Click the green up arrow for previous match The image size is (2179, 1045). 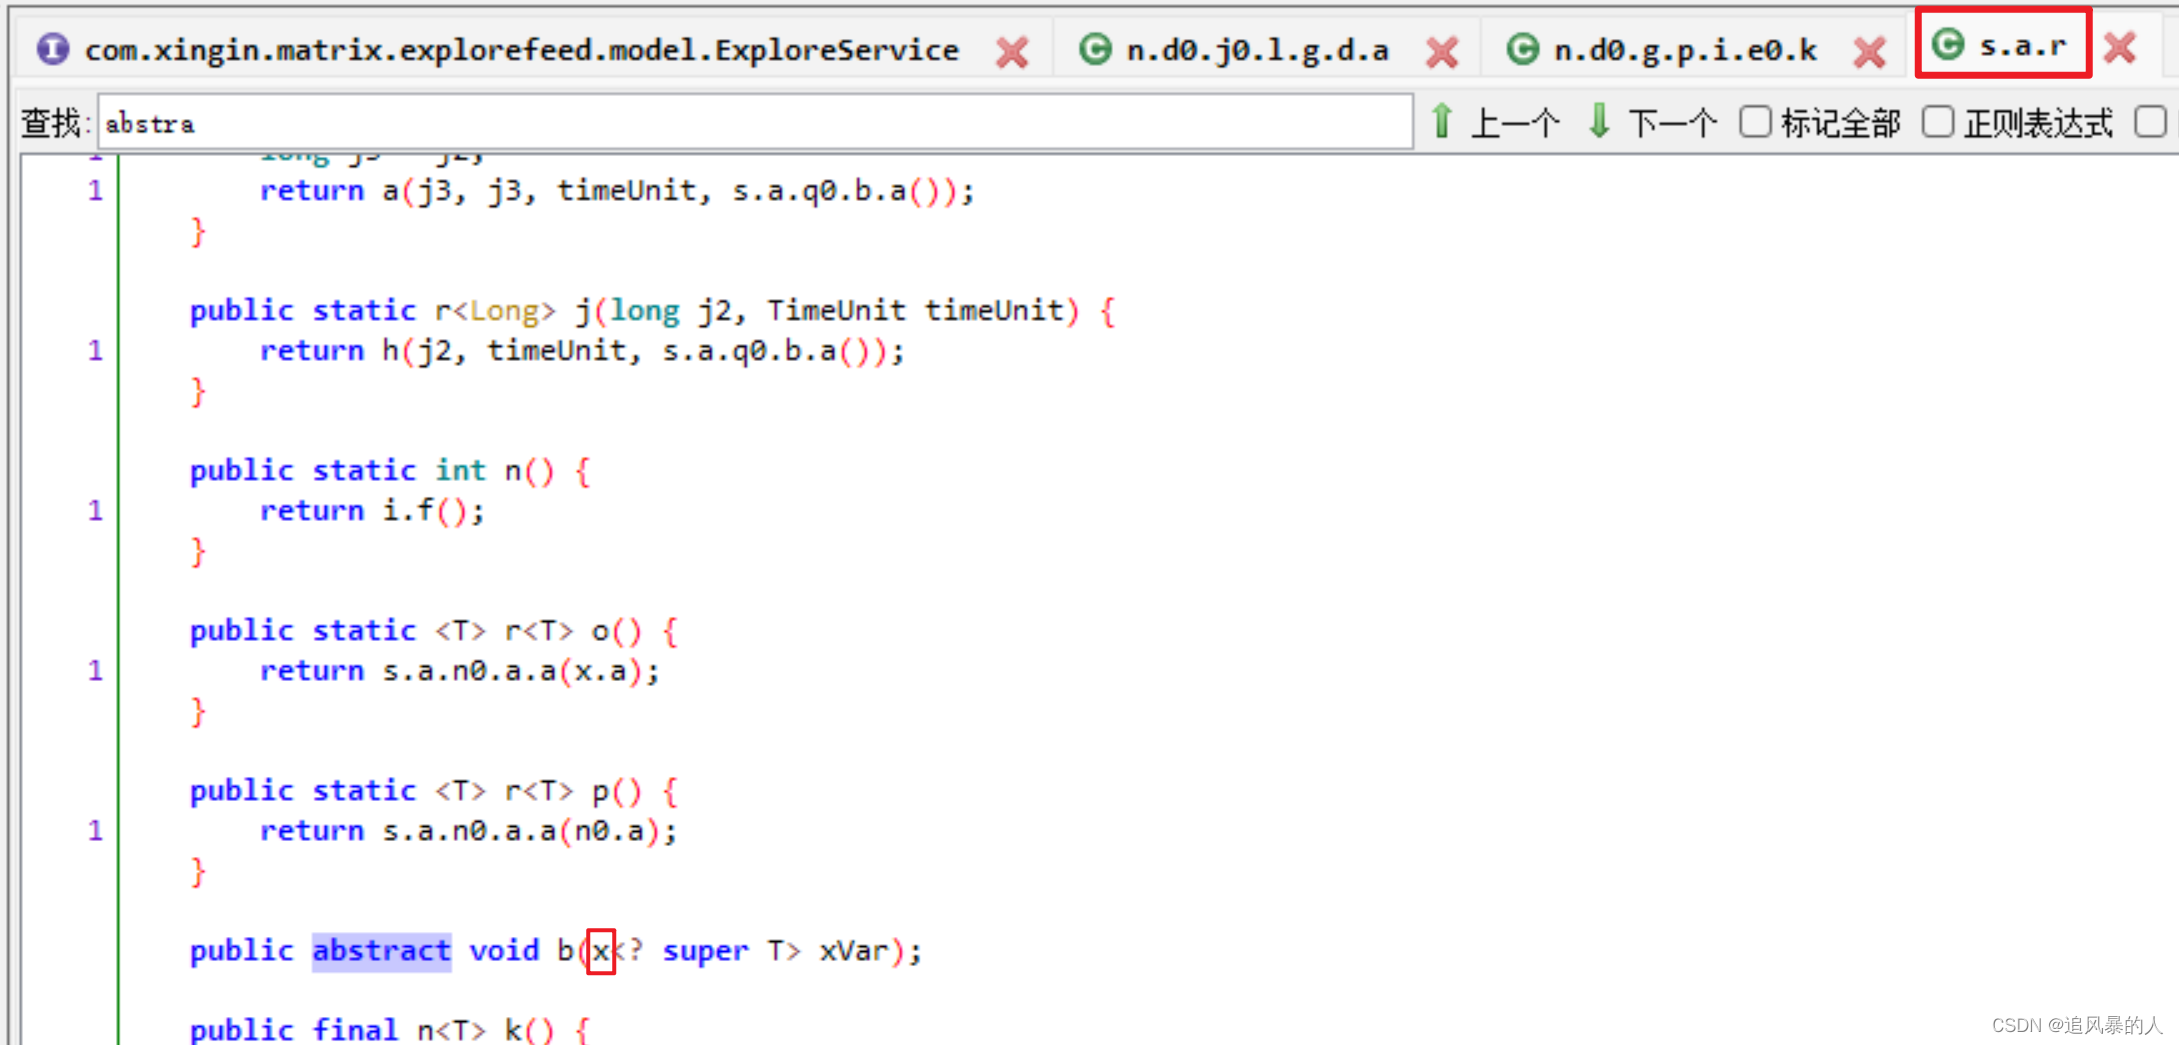[x=1441, y=122]
